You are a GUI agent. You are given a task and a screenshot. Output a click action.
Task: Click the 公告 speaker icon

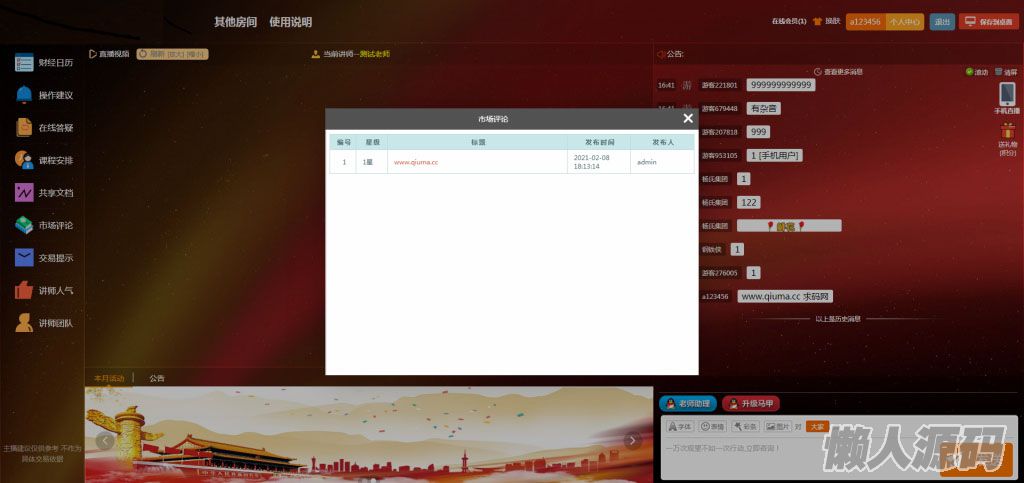661,54
